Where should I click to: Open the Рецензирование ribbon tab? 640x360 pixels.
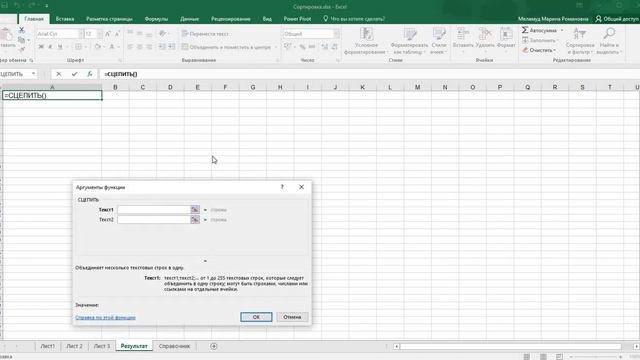coord(231,19)
